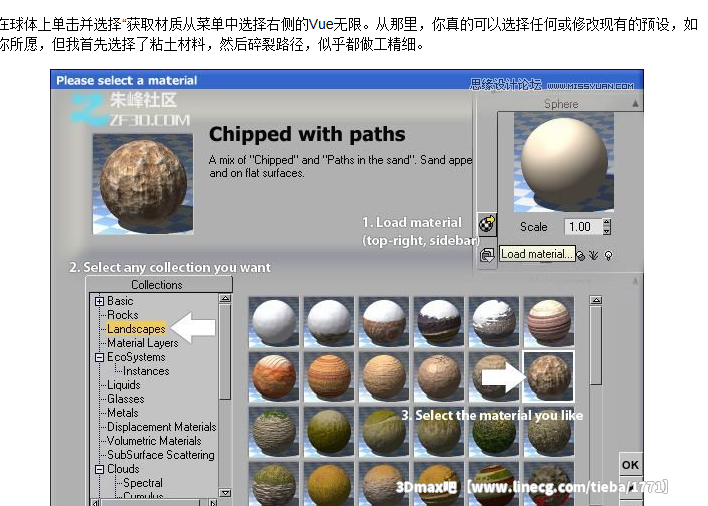Collapse the EcoSystems collection node
The width and height of the screenshot is (708, 506).
point(99,357)
